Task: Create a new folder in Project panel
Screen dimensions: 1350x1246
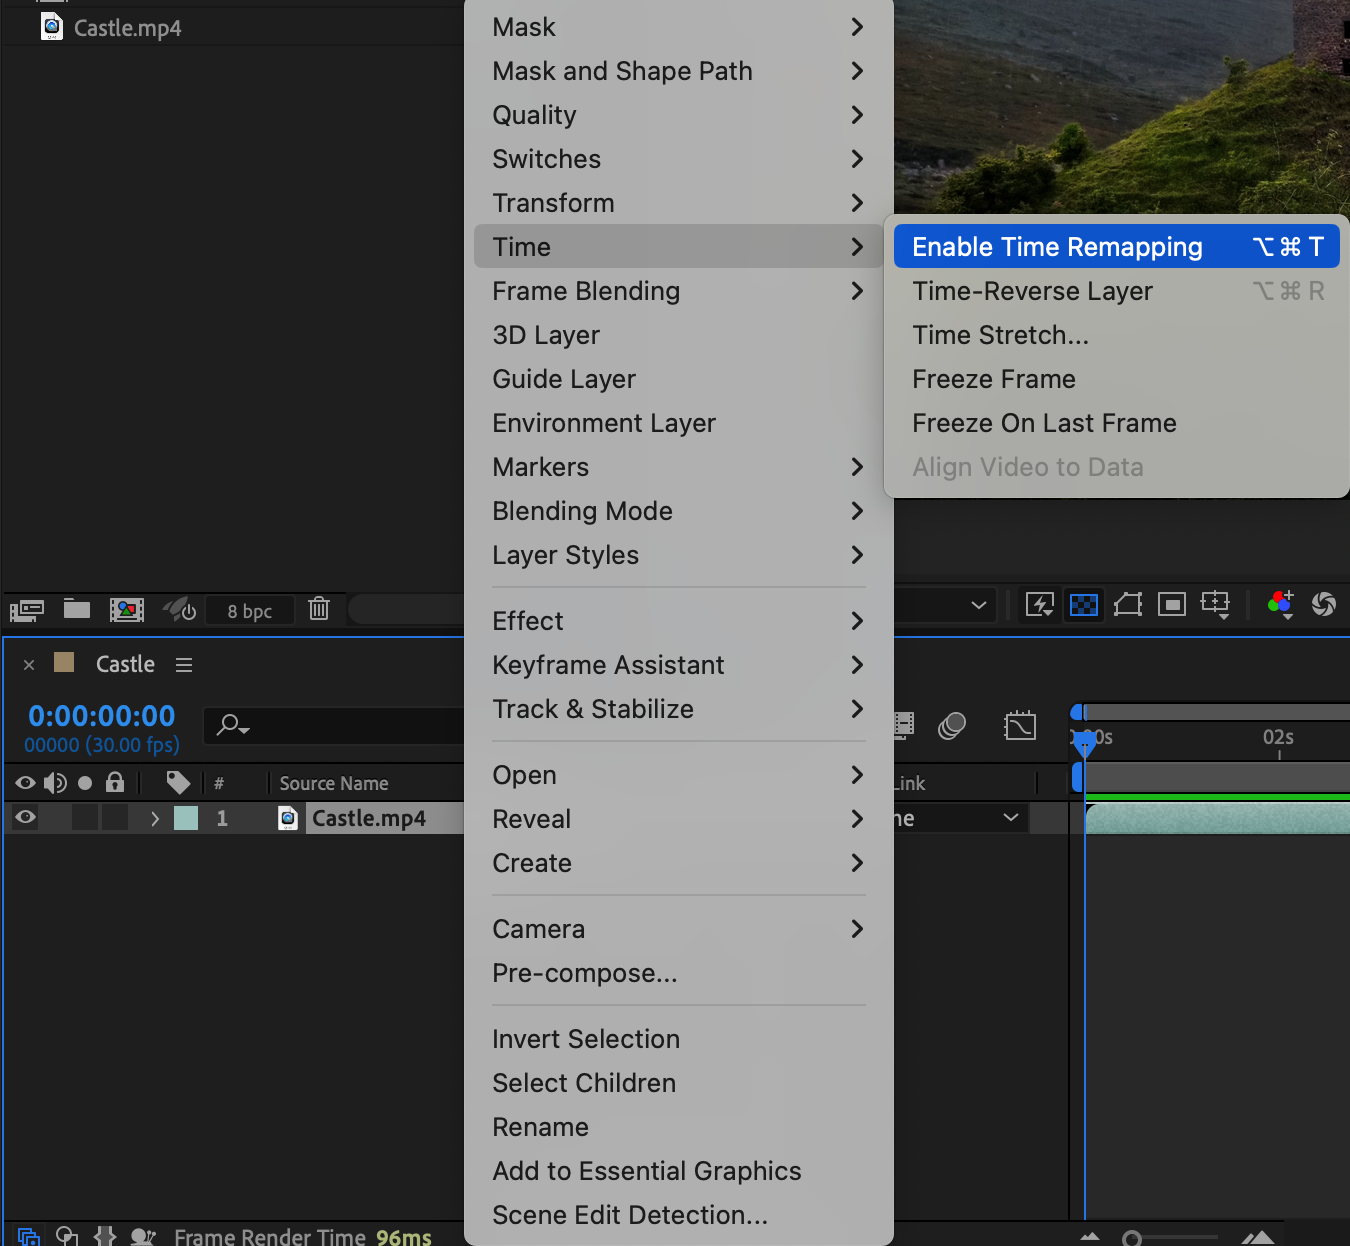Action: [77, 609]
